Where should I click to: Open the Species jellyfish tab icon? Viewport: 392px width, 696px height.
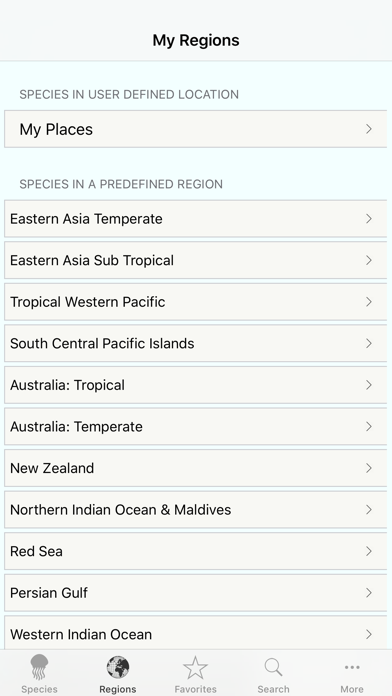(x=39, y=667)
